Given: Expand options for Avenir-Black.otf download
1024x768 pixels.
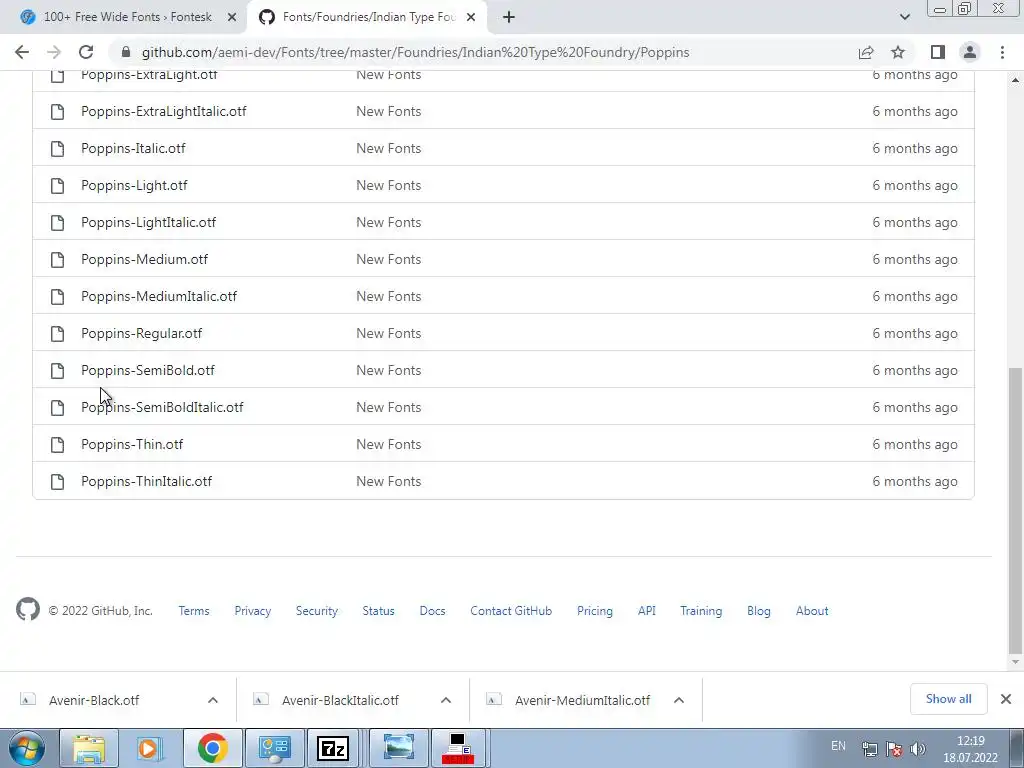Looking at the screenshot, I should pos(213,700).
